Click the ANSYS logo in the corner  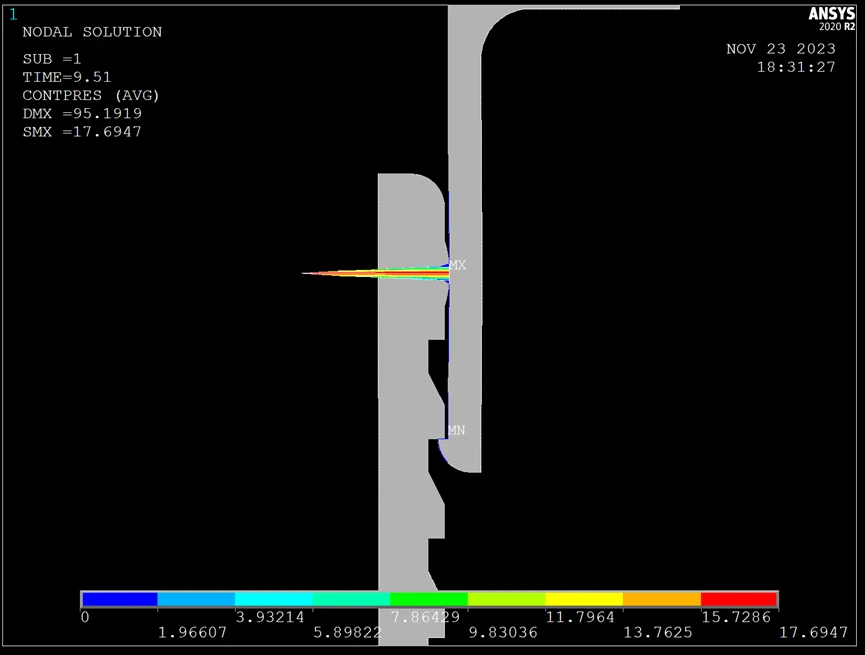831,17
